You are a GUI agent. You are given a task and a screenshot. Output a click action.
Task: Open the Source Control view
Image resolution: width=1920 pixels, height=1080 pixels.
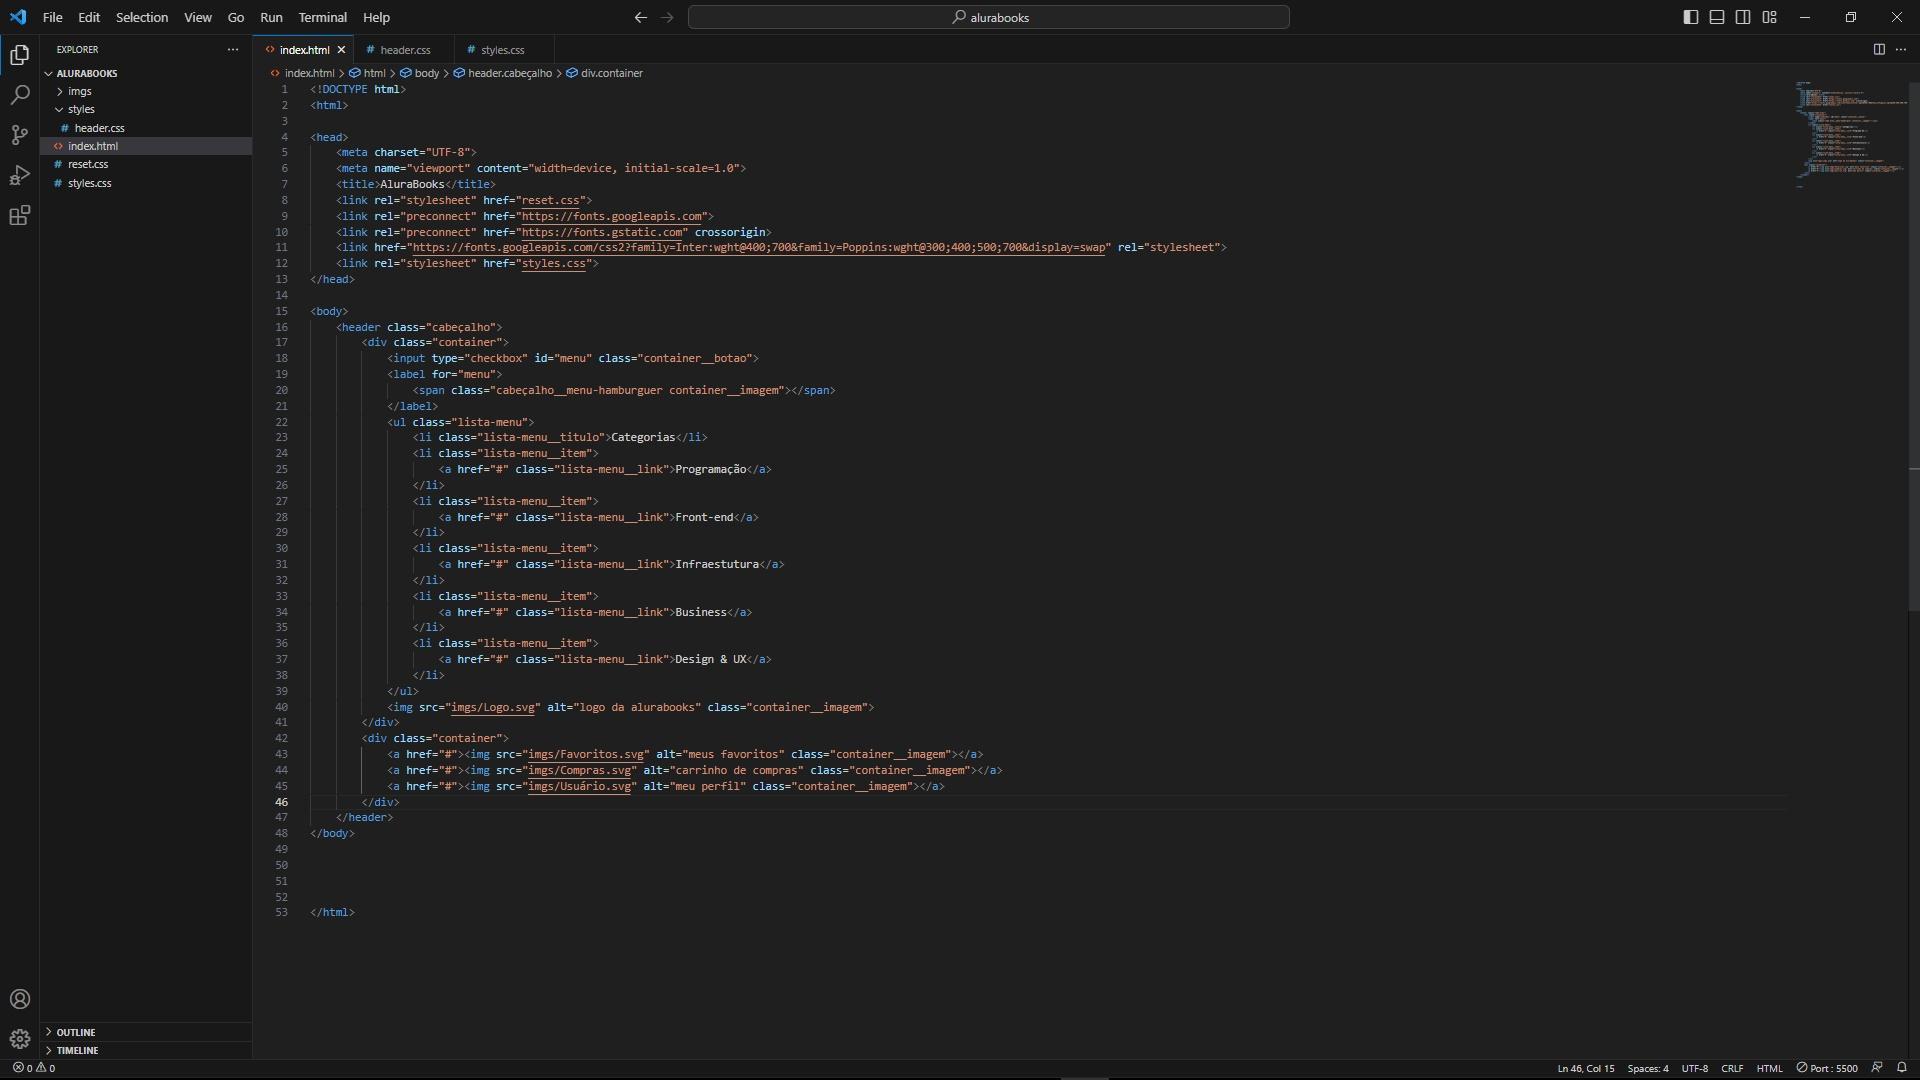click(19, 135)
